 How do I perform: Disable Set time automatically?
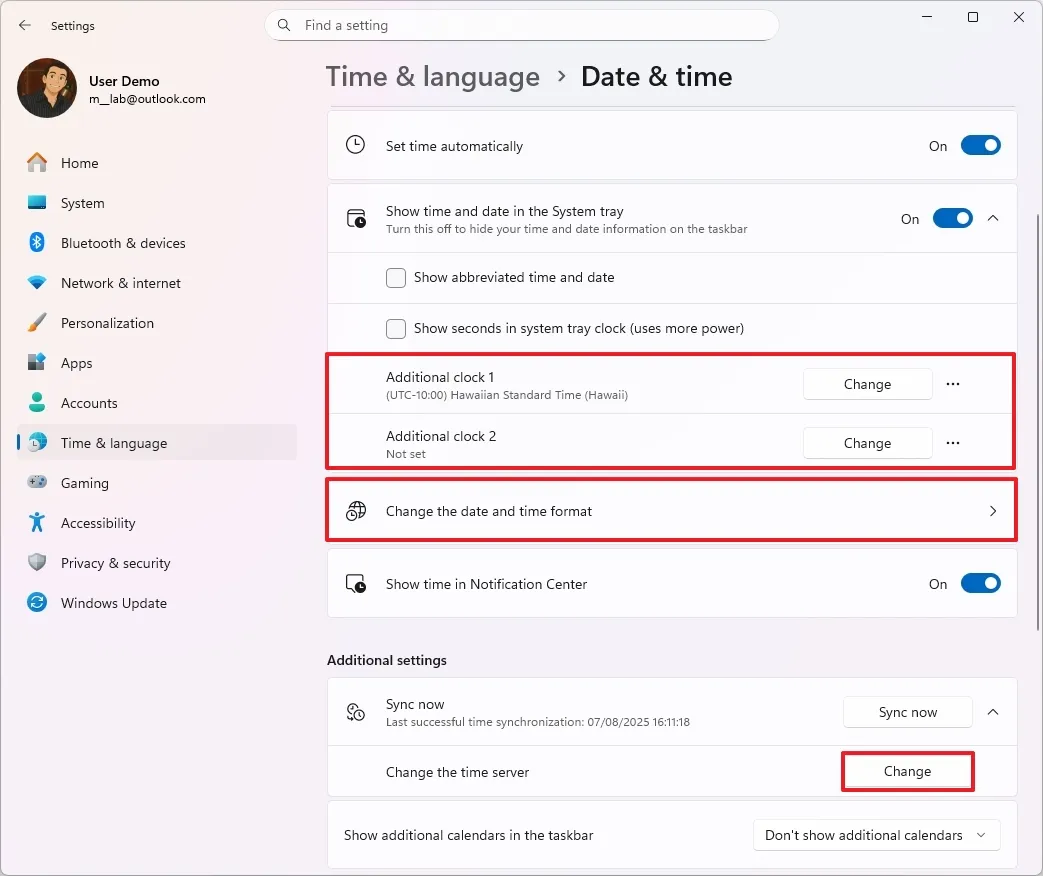coord(980,144)
